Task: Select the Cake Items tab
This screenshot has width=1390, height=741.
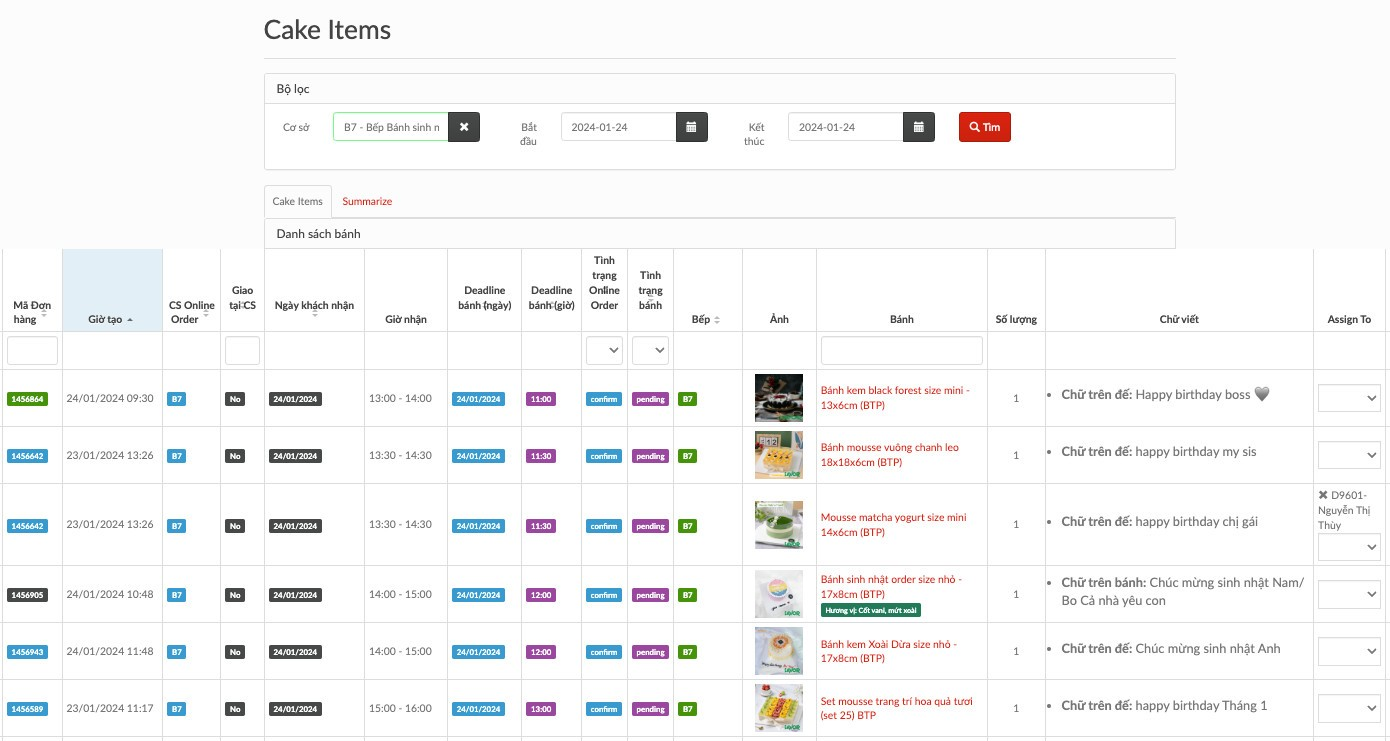Action: tap(298, 201)
